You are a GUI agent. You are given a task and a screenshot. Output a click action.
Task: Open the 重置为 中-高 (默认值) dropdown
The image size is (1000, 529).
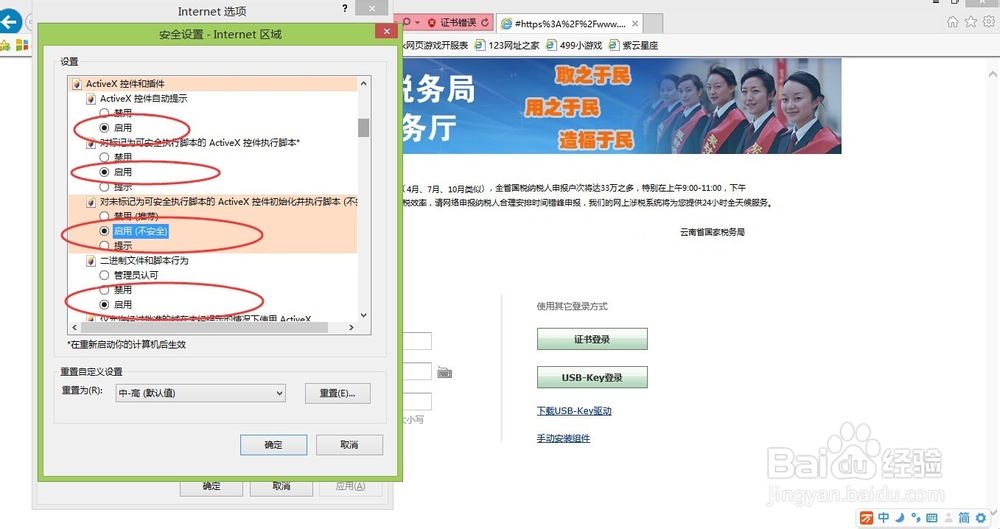(x=200, y=393)
